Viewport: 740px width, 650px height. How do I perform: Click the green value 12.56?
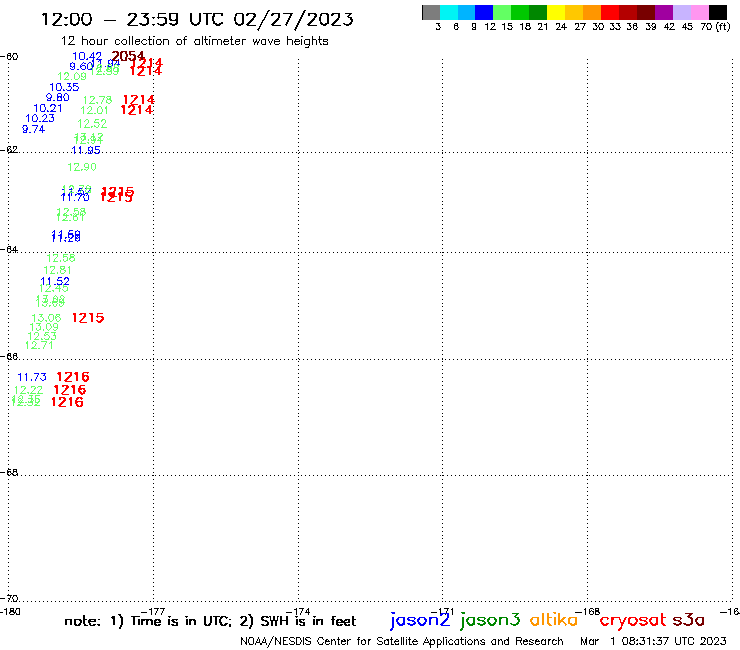click(x=61, y=258)
